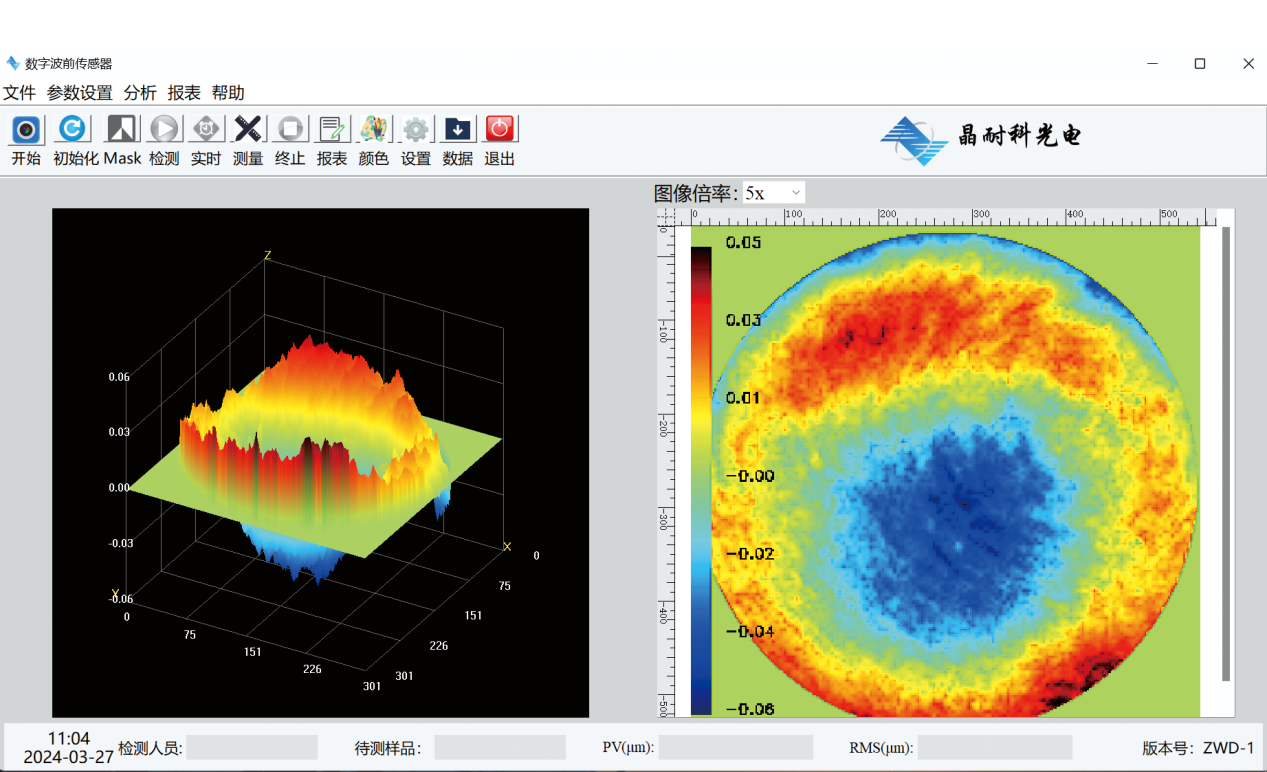Image resolution: width=1267 pixels, height=772 pixels.
Task: Start 实时 (Real-time) mode icon
Action: [206, 129]
